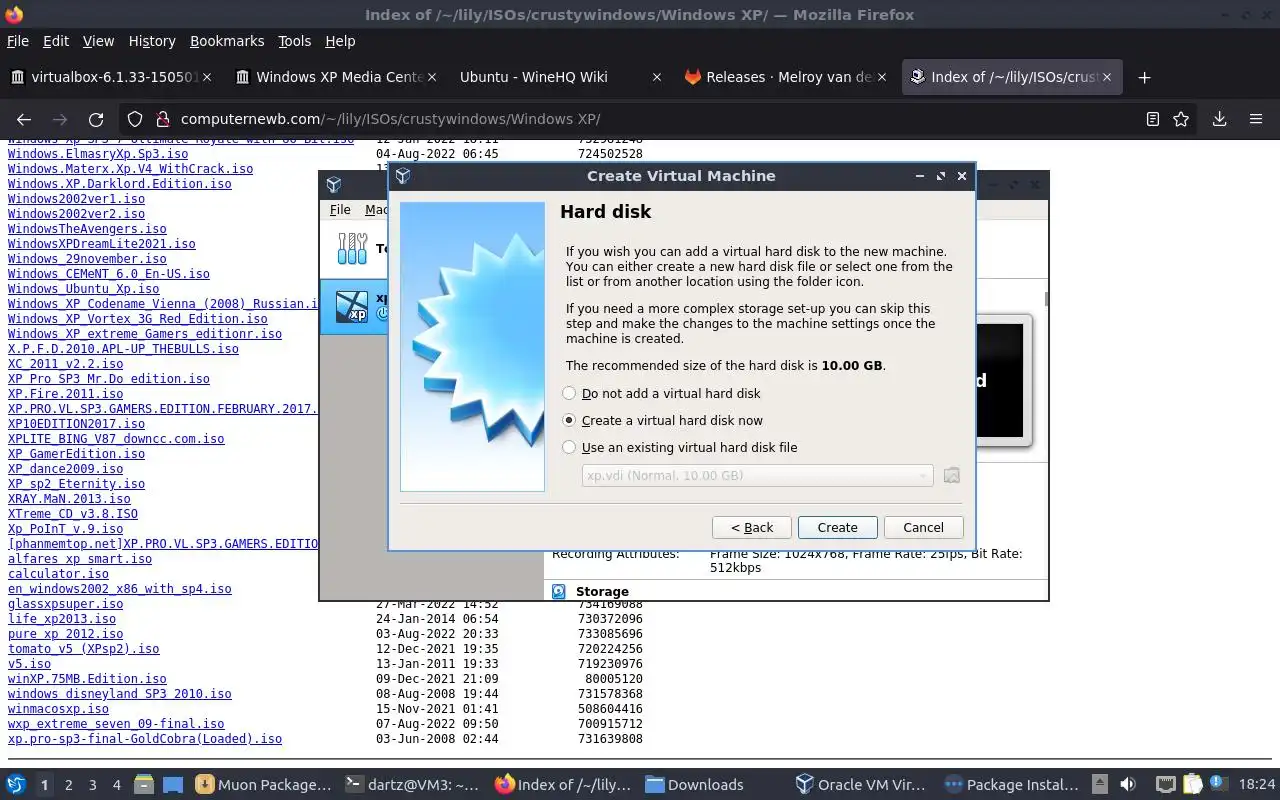Switch to virtualbox-6.1.33 tab
Image resolution: width=1280 pixels, height=800 pixels.
(x=110, y=77)
